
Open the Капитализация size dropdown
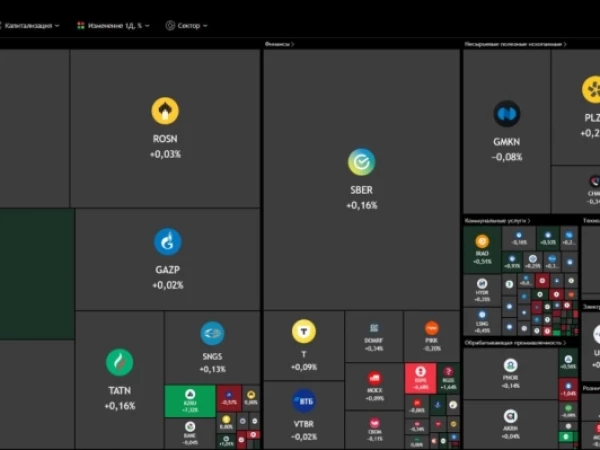coord(30,26)
